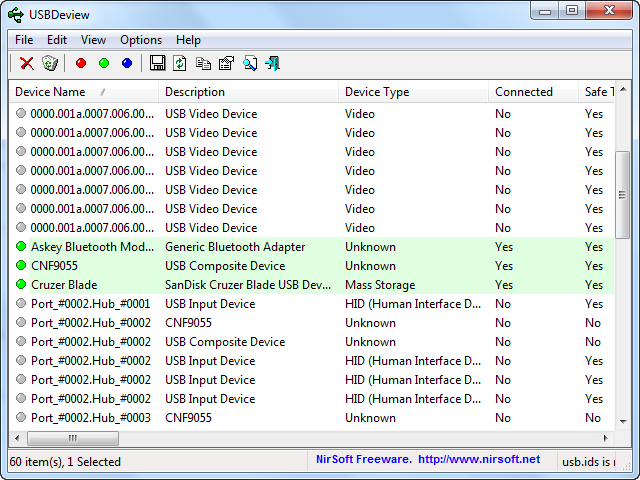Screen dimensions: 640x480
Task: Click the USB Composite Device description in the CNF9055 row
Action: pos(225,266)
